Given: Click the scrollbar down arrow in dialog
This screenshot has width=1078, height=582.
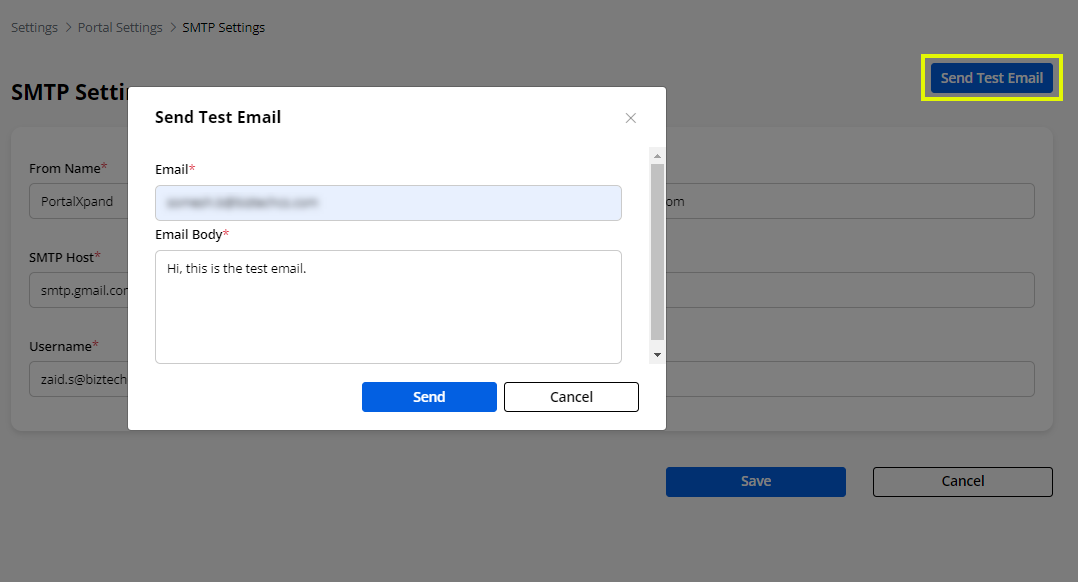Looking at the screenshot, I should click(657, 355).
